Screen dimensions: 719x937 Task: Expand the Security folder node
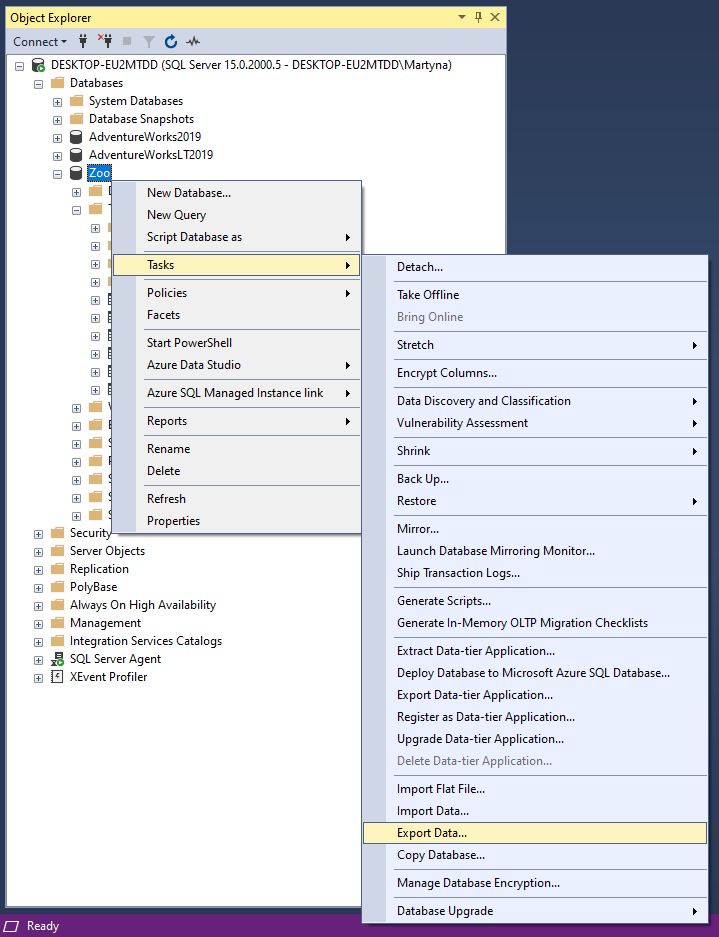pos(38,534)
